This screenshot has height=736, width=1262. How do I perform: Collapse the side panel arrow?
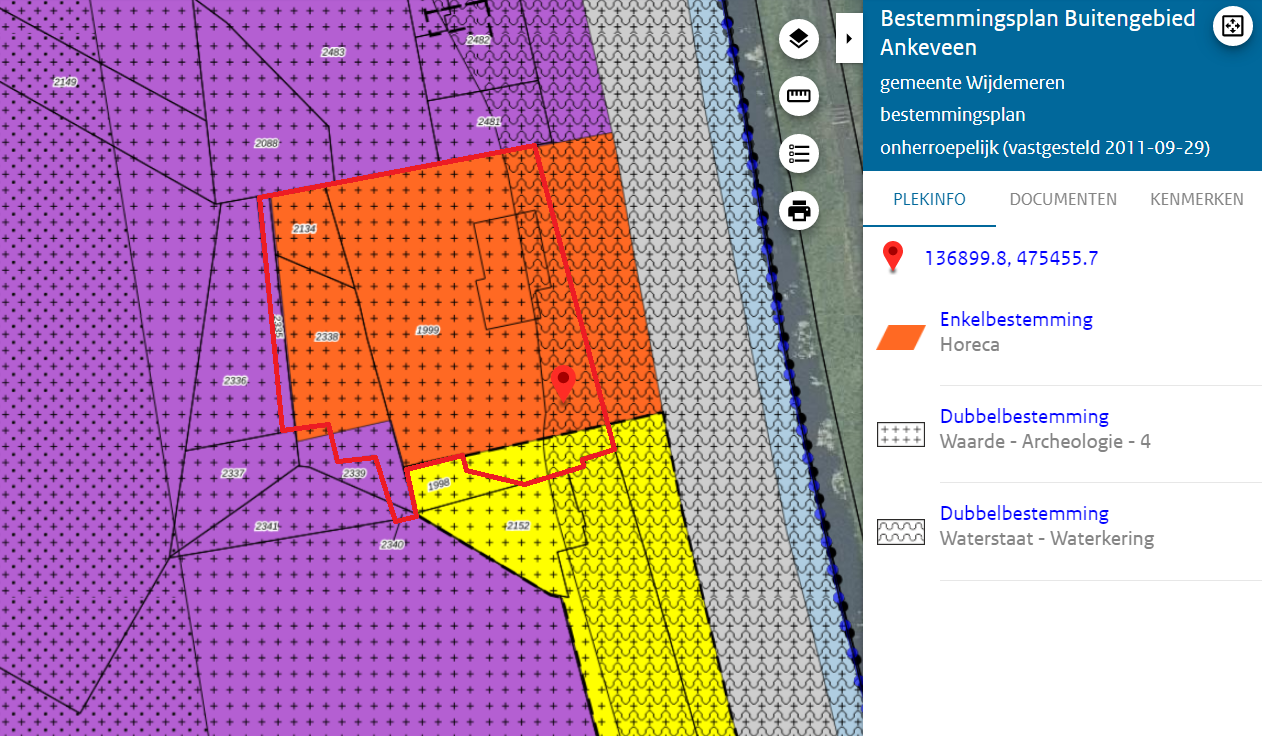[849, 39]
